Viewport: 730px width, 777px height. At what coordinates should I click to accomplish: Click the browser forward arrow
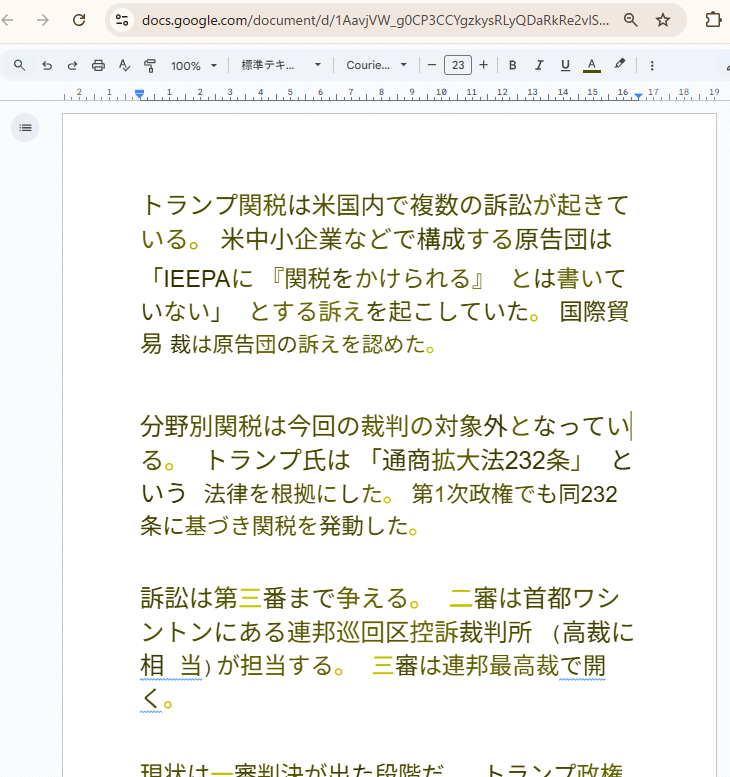point(43,20)
